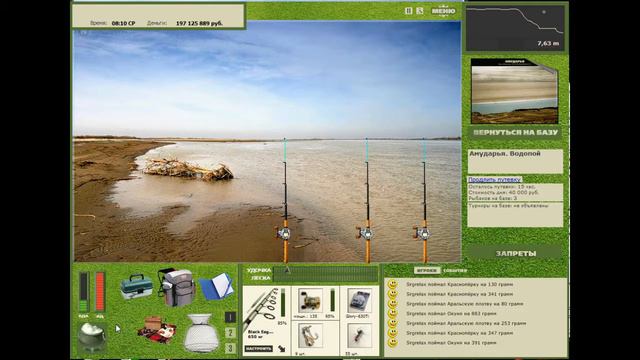
Task: Click the money amount 197 125 889 руб.
Action: (x=199, y=23)
